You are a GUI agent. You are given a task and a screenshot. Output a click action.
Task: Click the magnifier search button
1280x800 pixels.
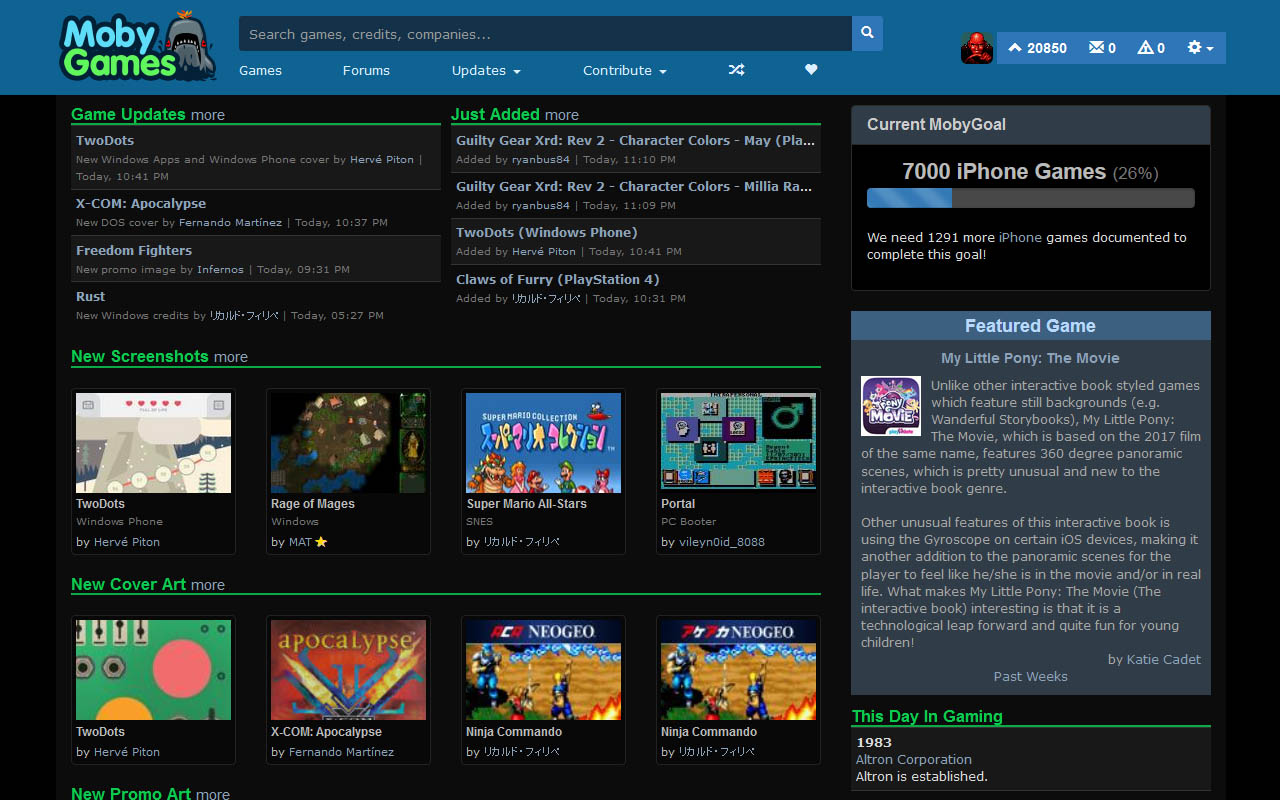(x=867, y=33)
